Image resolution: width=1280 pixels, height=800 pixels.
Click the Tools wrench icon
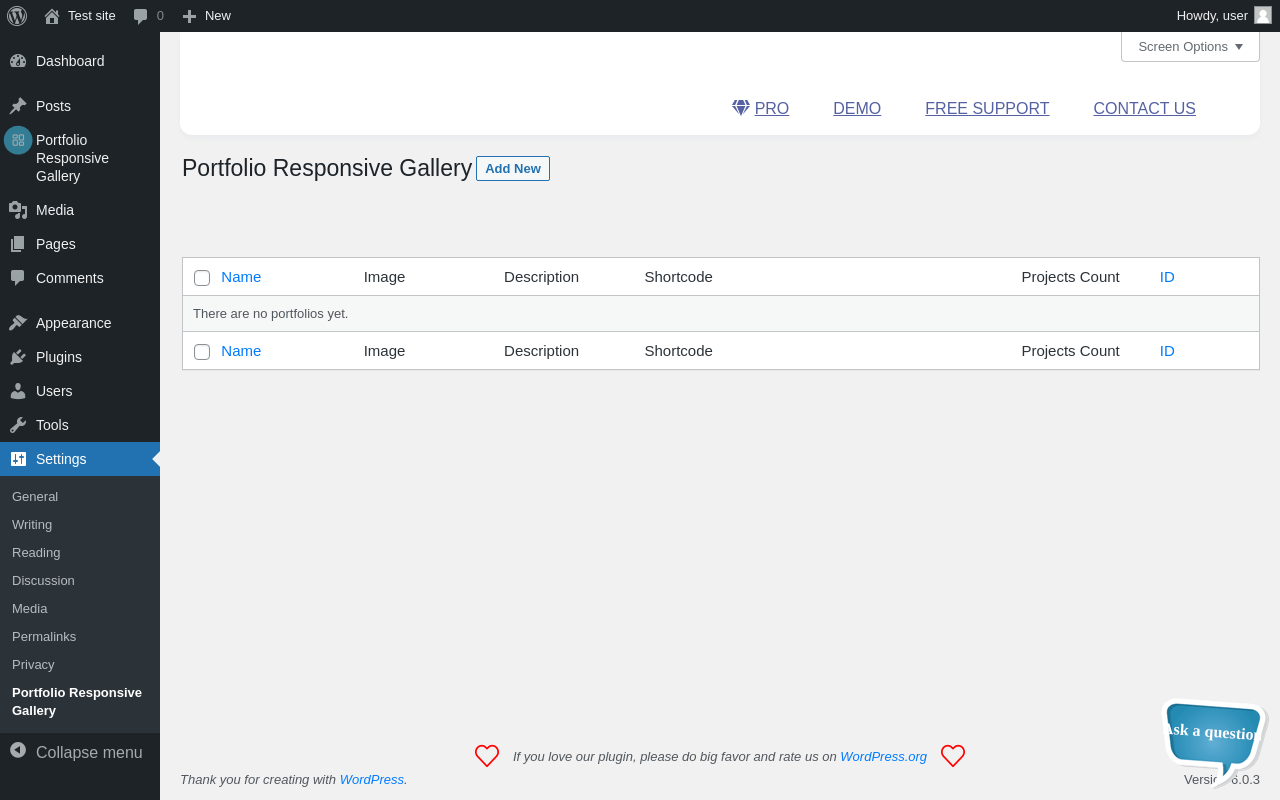click(x=18, y=425)
